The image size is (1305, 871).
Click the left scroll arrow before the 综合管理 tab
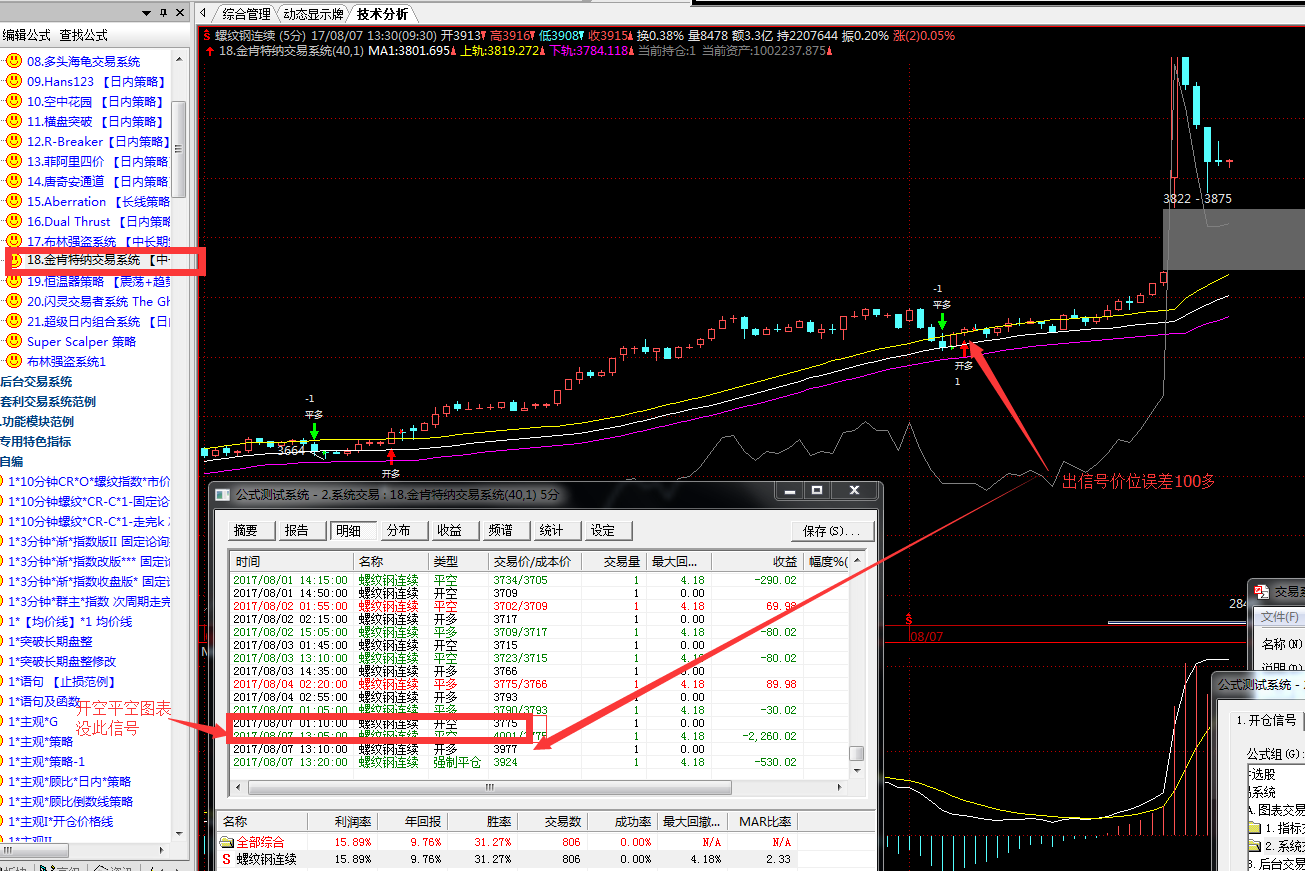click(x=203, y=13)
